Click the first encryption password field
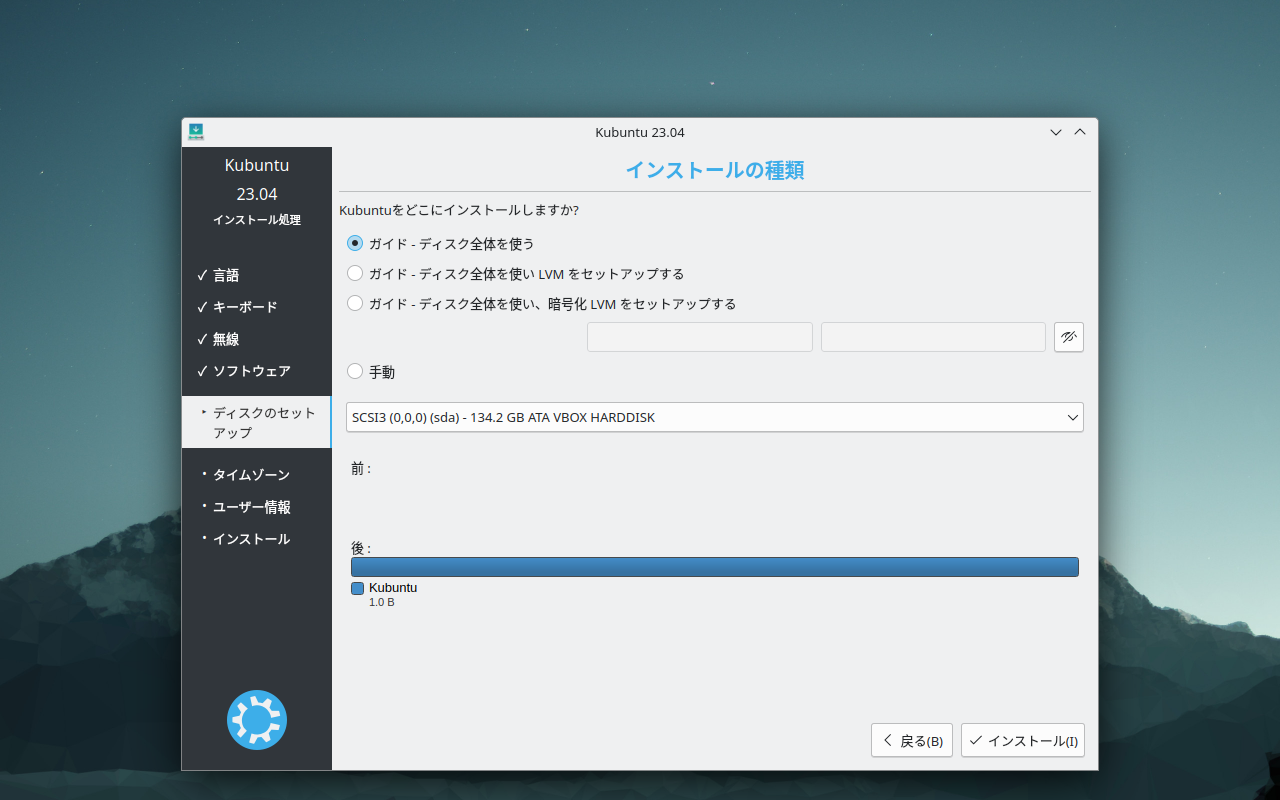 (x=700, y=337)
